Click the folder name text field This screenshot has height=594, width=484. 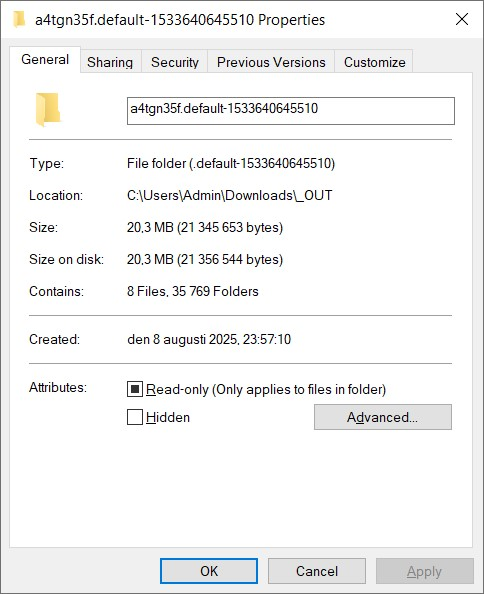coord(291,111)
